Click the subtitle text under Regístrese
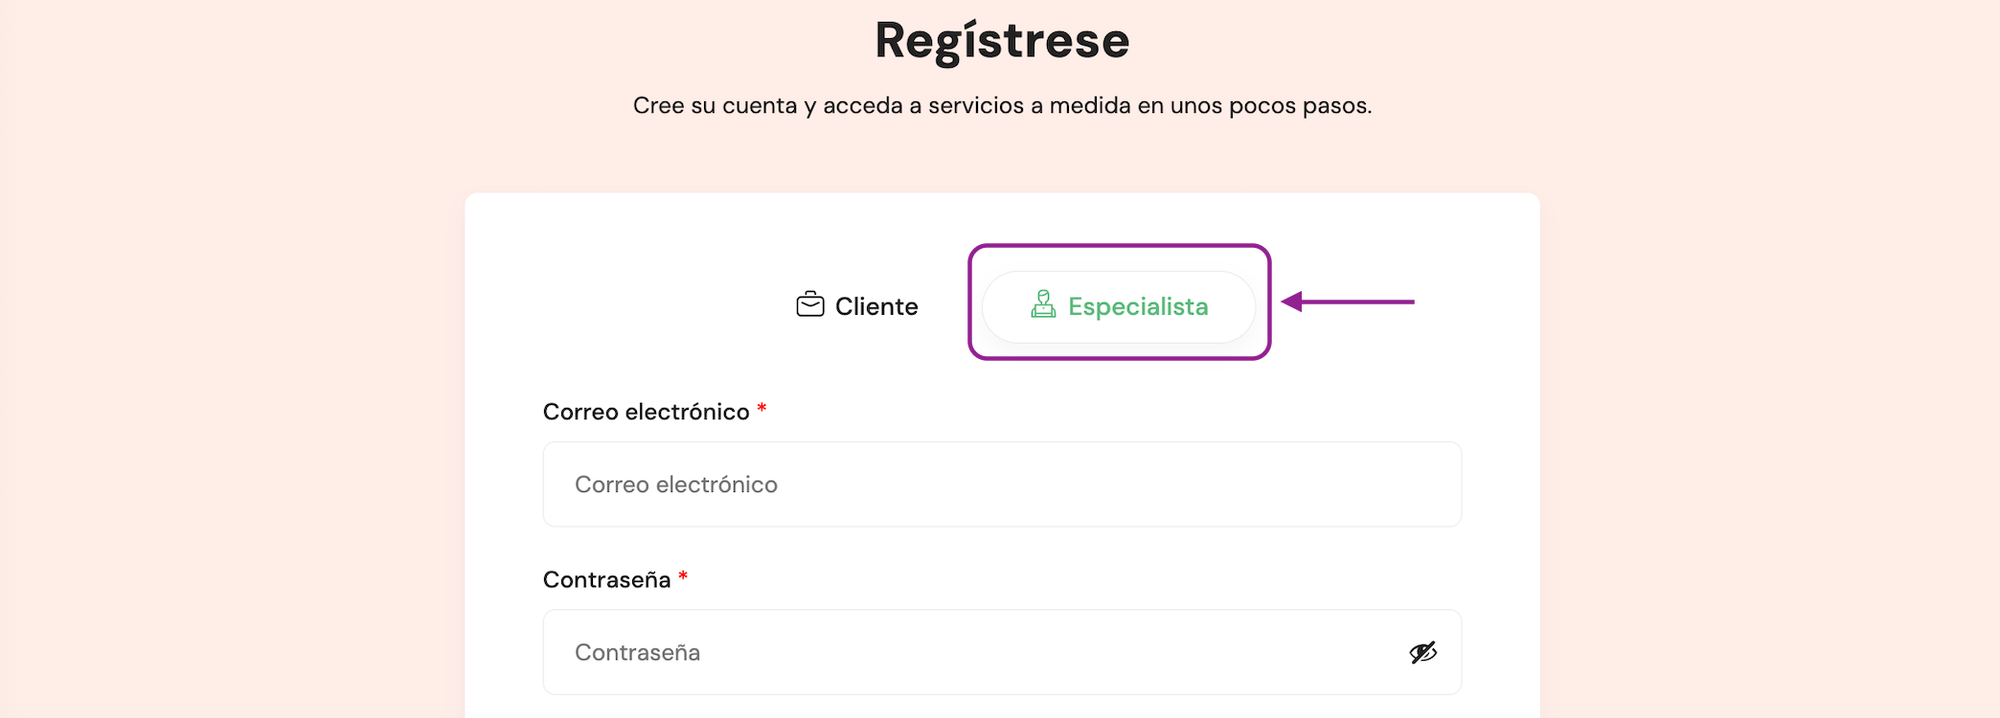The image size is (2000, 718). 1002,106
